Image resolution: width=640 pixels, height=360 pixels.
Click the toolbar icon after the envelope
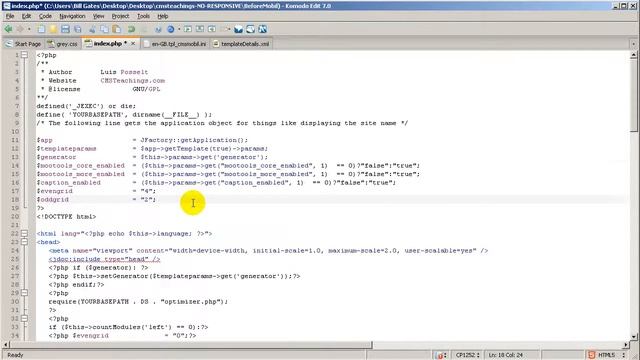pyautogui.click(x=250, y=29)
